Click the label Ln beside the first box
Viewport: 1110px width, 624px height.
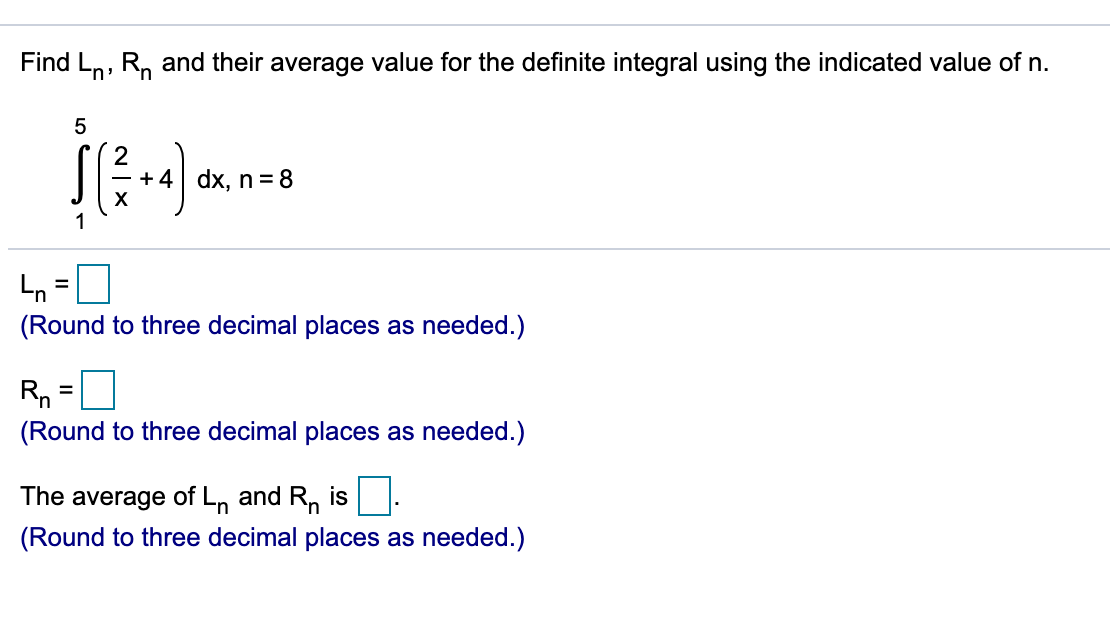pos(30,287)
